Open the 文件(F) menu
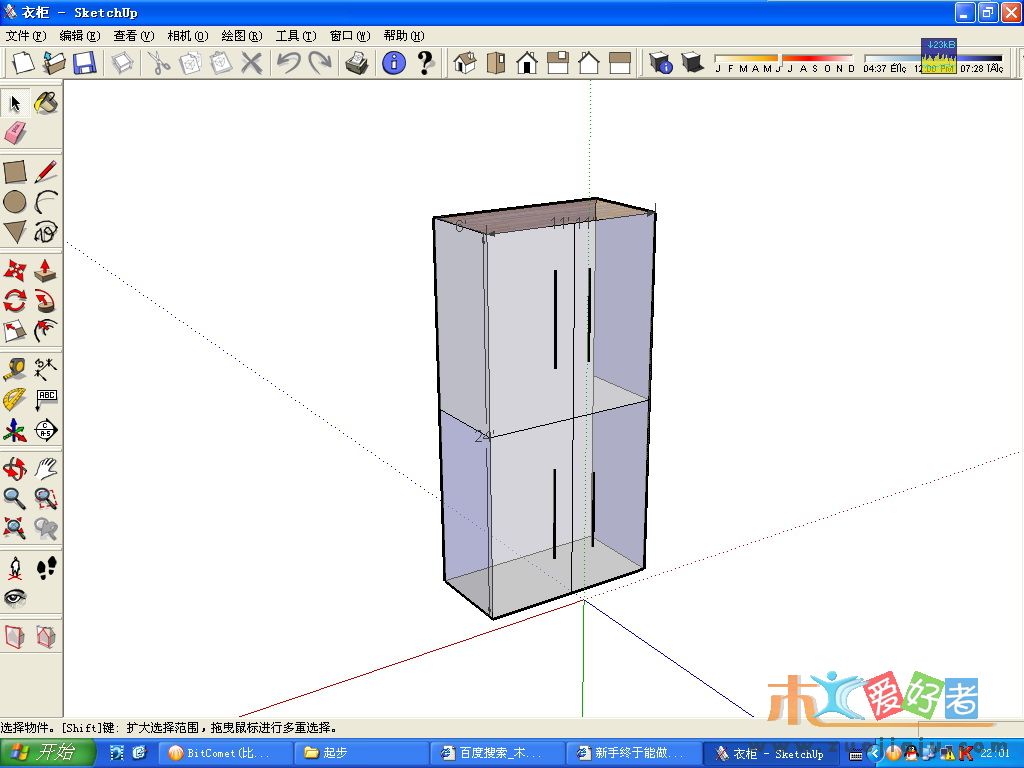The width and height of the screenshot is (1024, 768). pyautogui.click(x=26, y=36)
